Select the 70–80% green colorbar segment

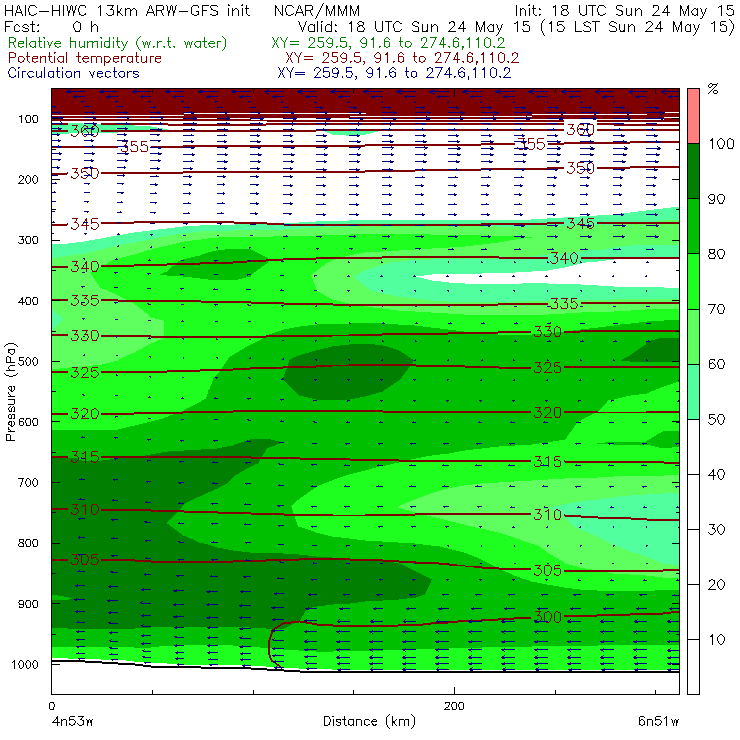coord(693,281)
